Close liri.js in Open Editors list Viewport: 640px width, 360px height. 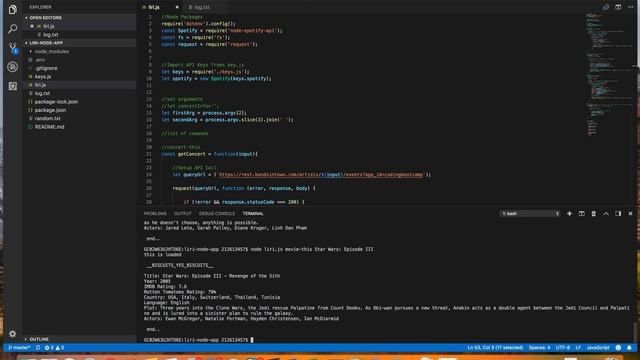(x=32, y=26)
